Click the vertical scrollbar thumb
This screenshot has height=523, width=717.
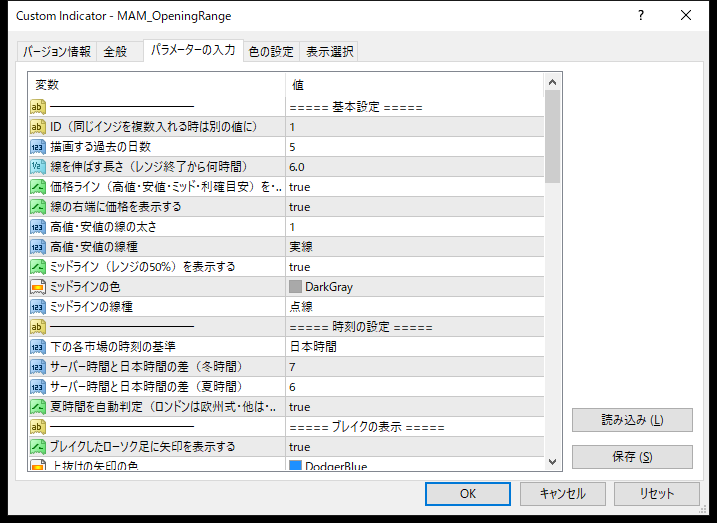[x=552, y=137]
